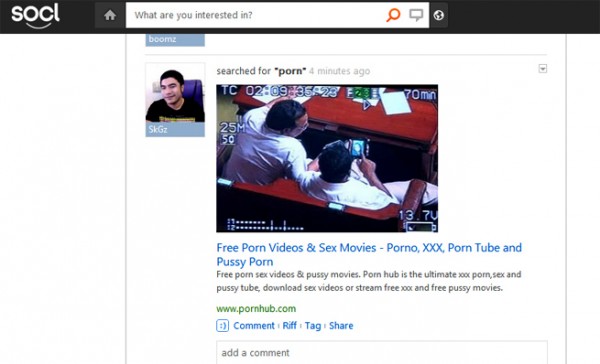Click the 'searched for' text

(x=244, y=71)
